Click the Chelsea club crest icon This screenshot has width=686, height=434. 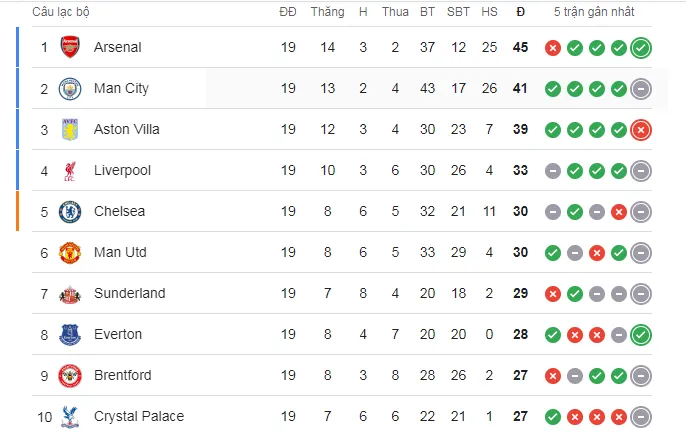70,211
